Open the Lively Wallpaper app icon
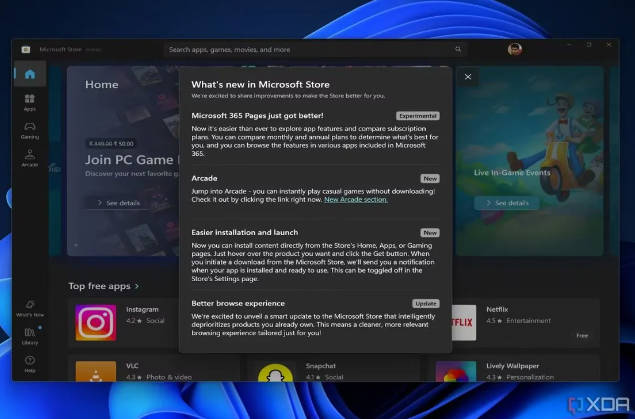635x419 pixels. click(x=456, y=372)
